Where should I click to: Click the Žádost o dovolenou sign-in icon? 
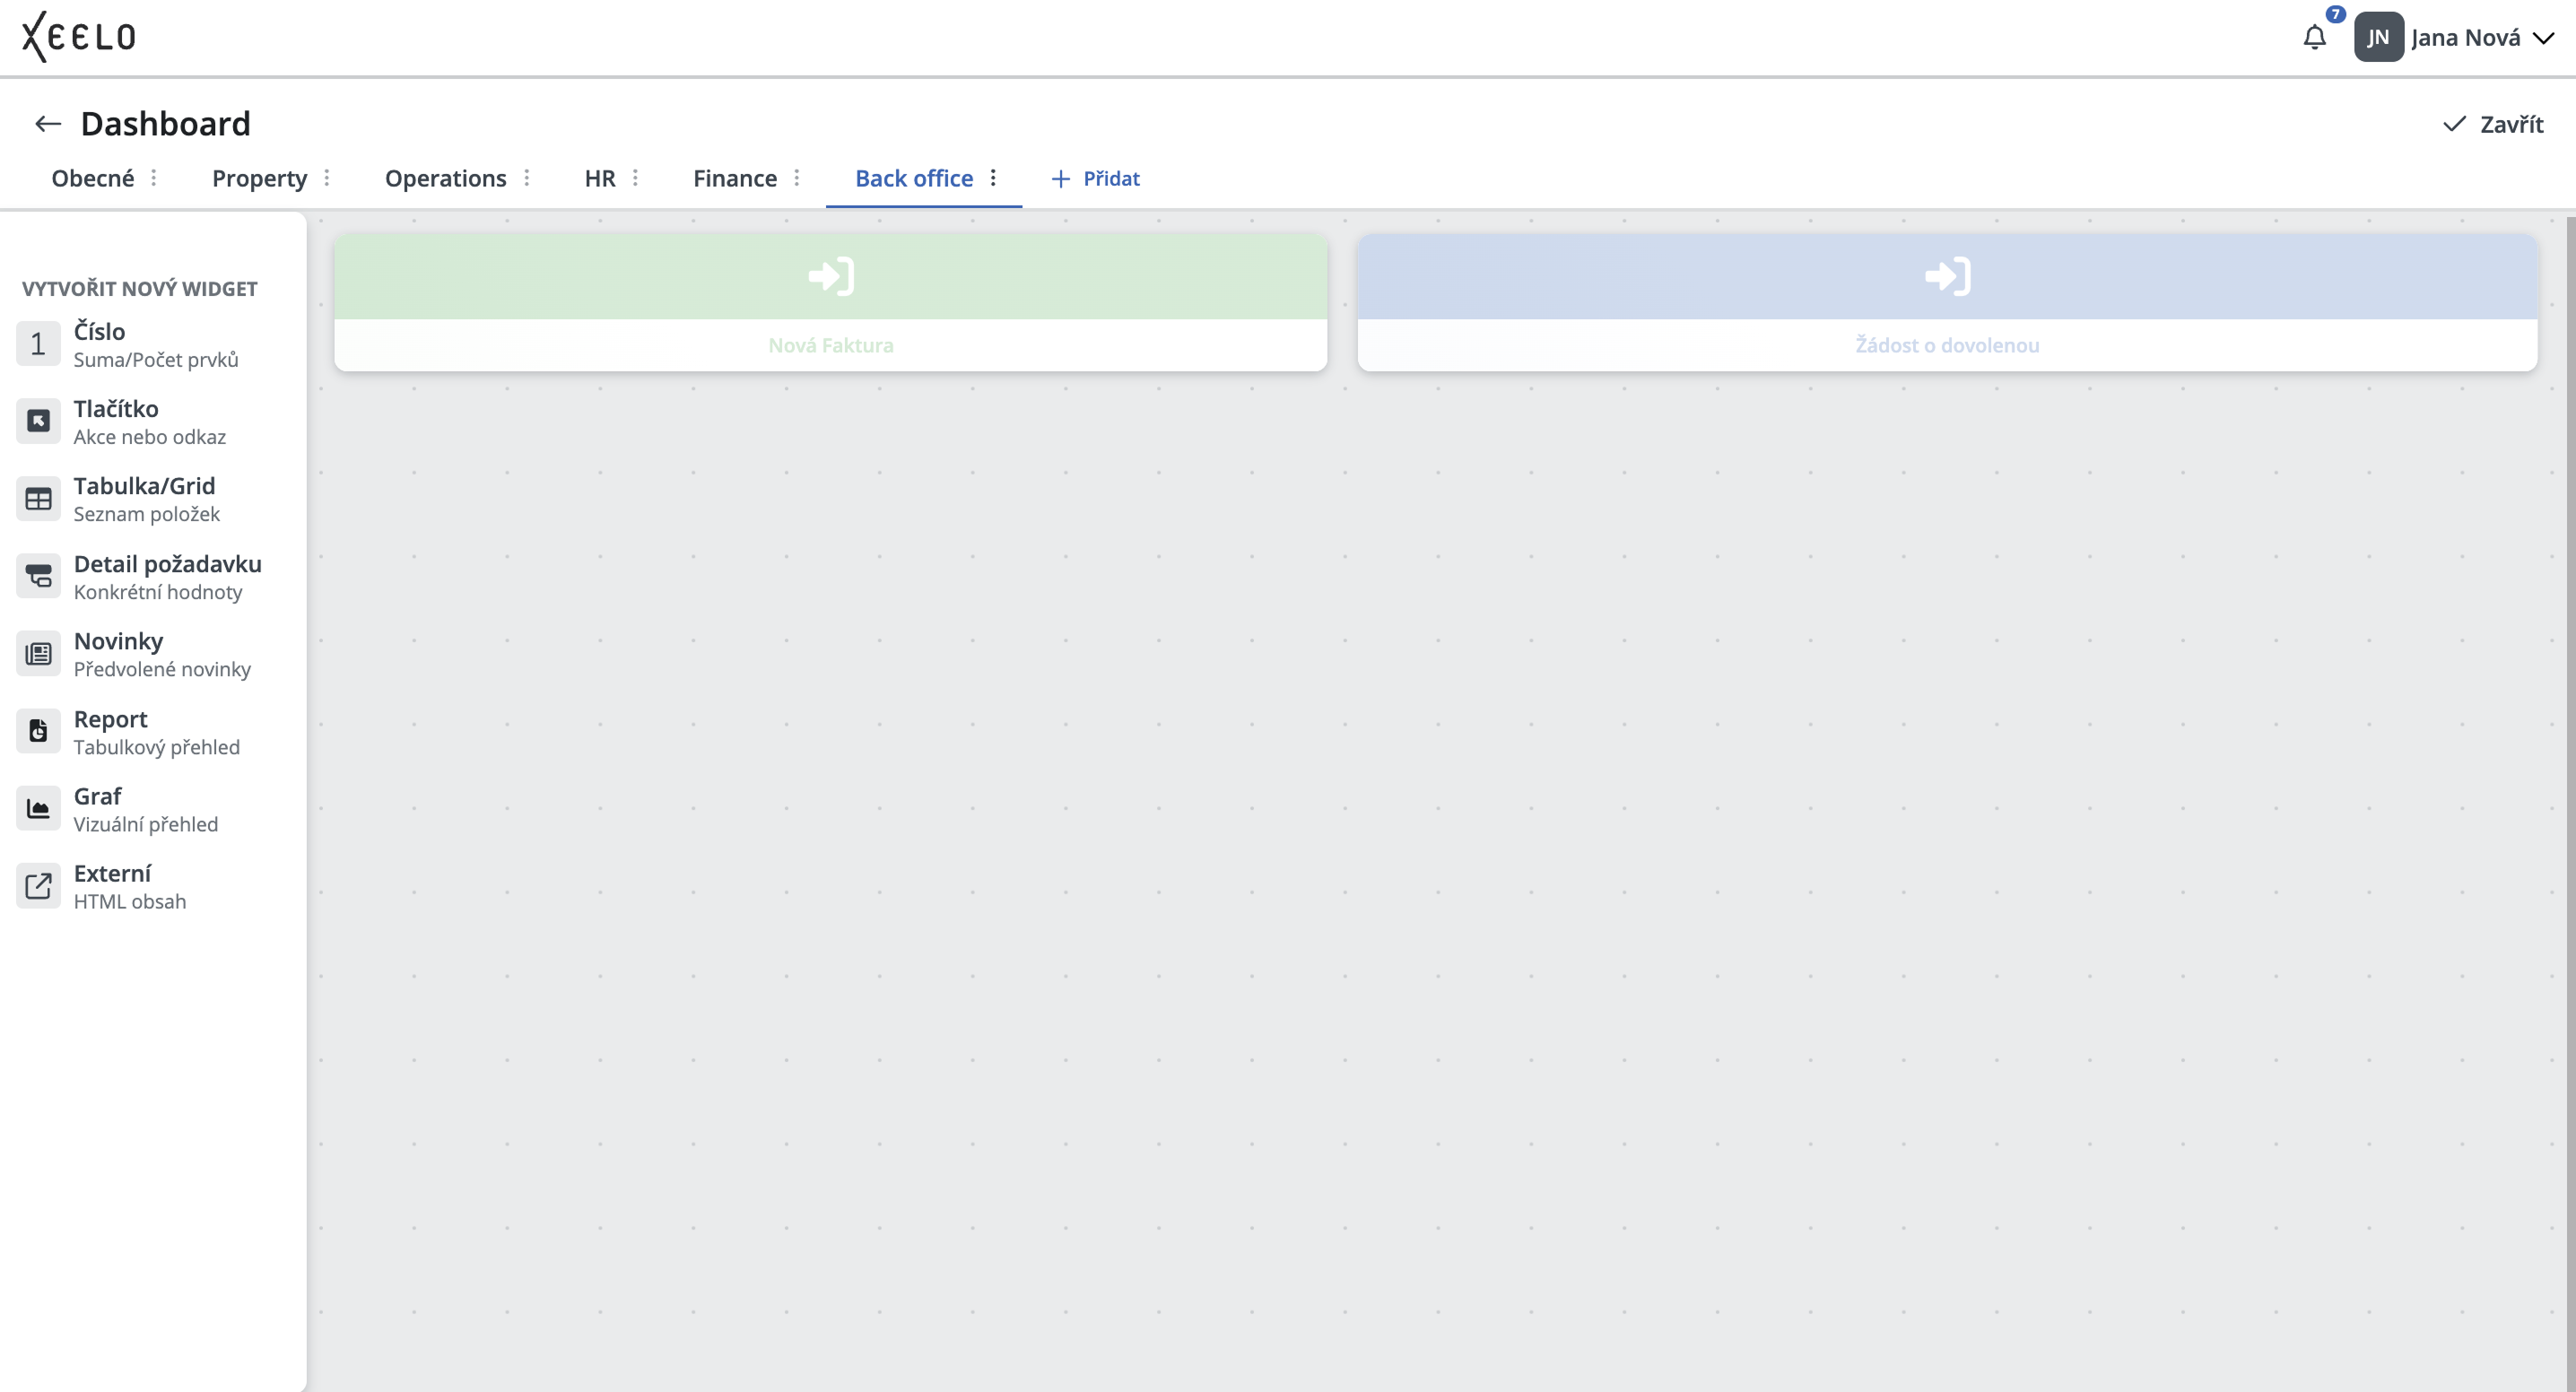pos(1947,276)
